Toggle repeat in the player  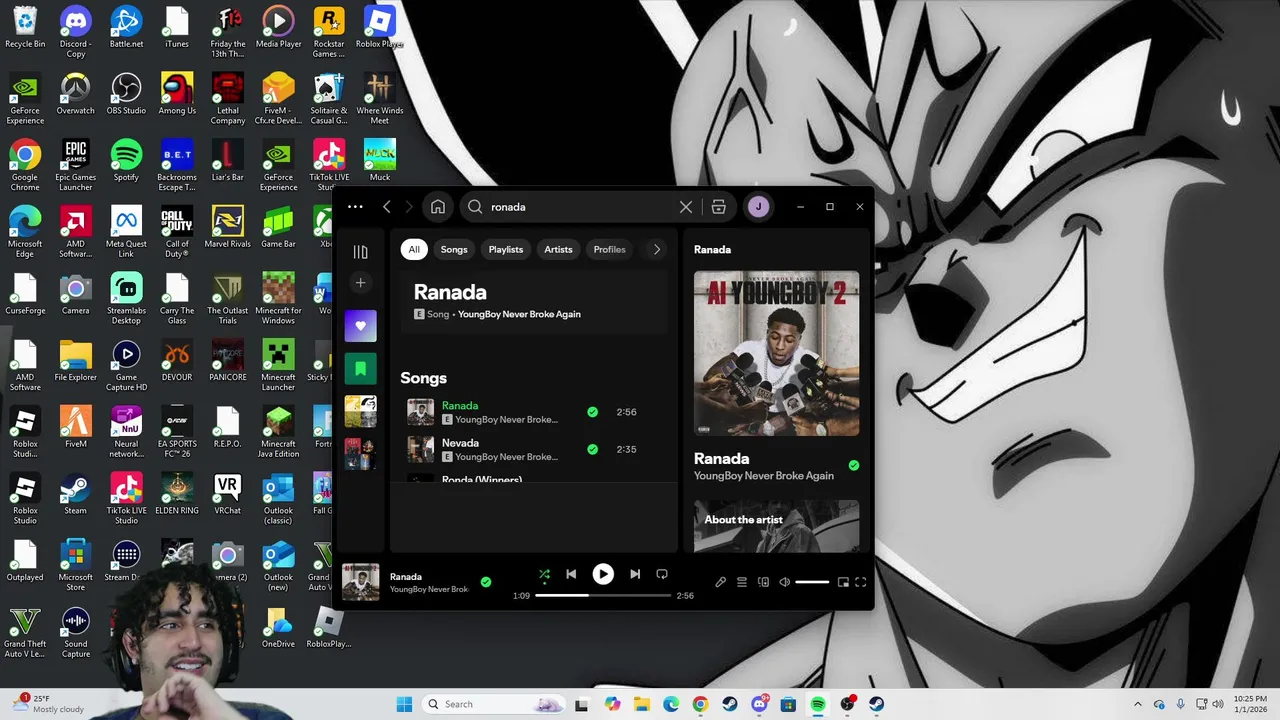pyautogui.click(x=662, y=574)
